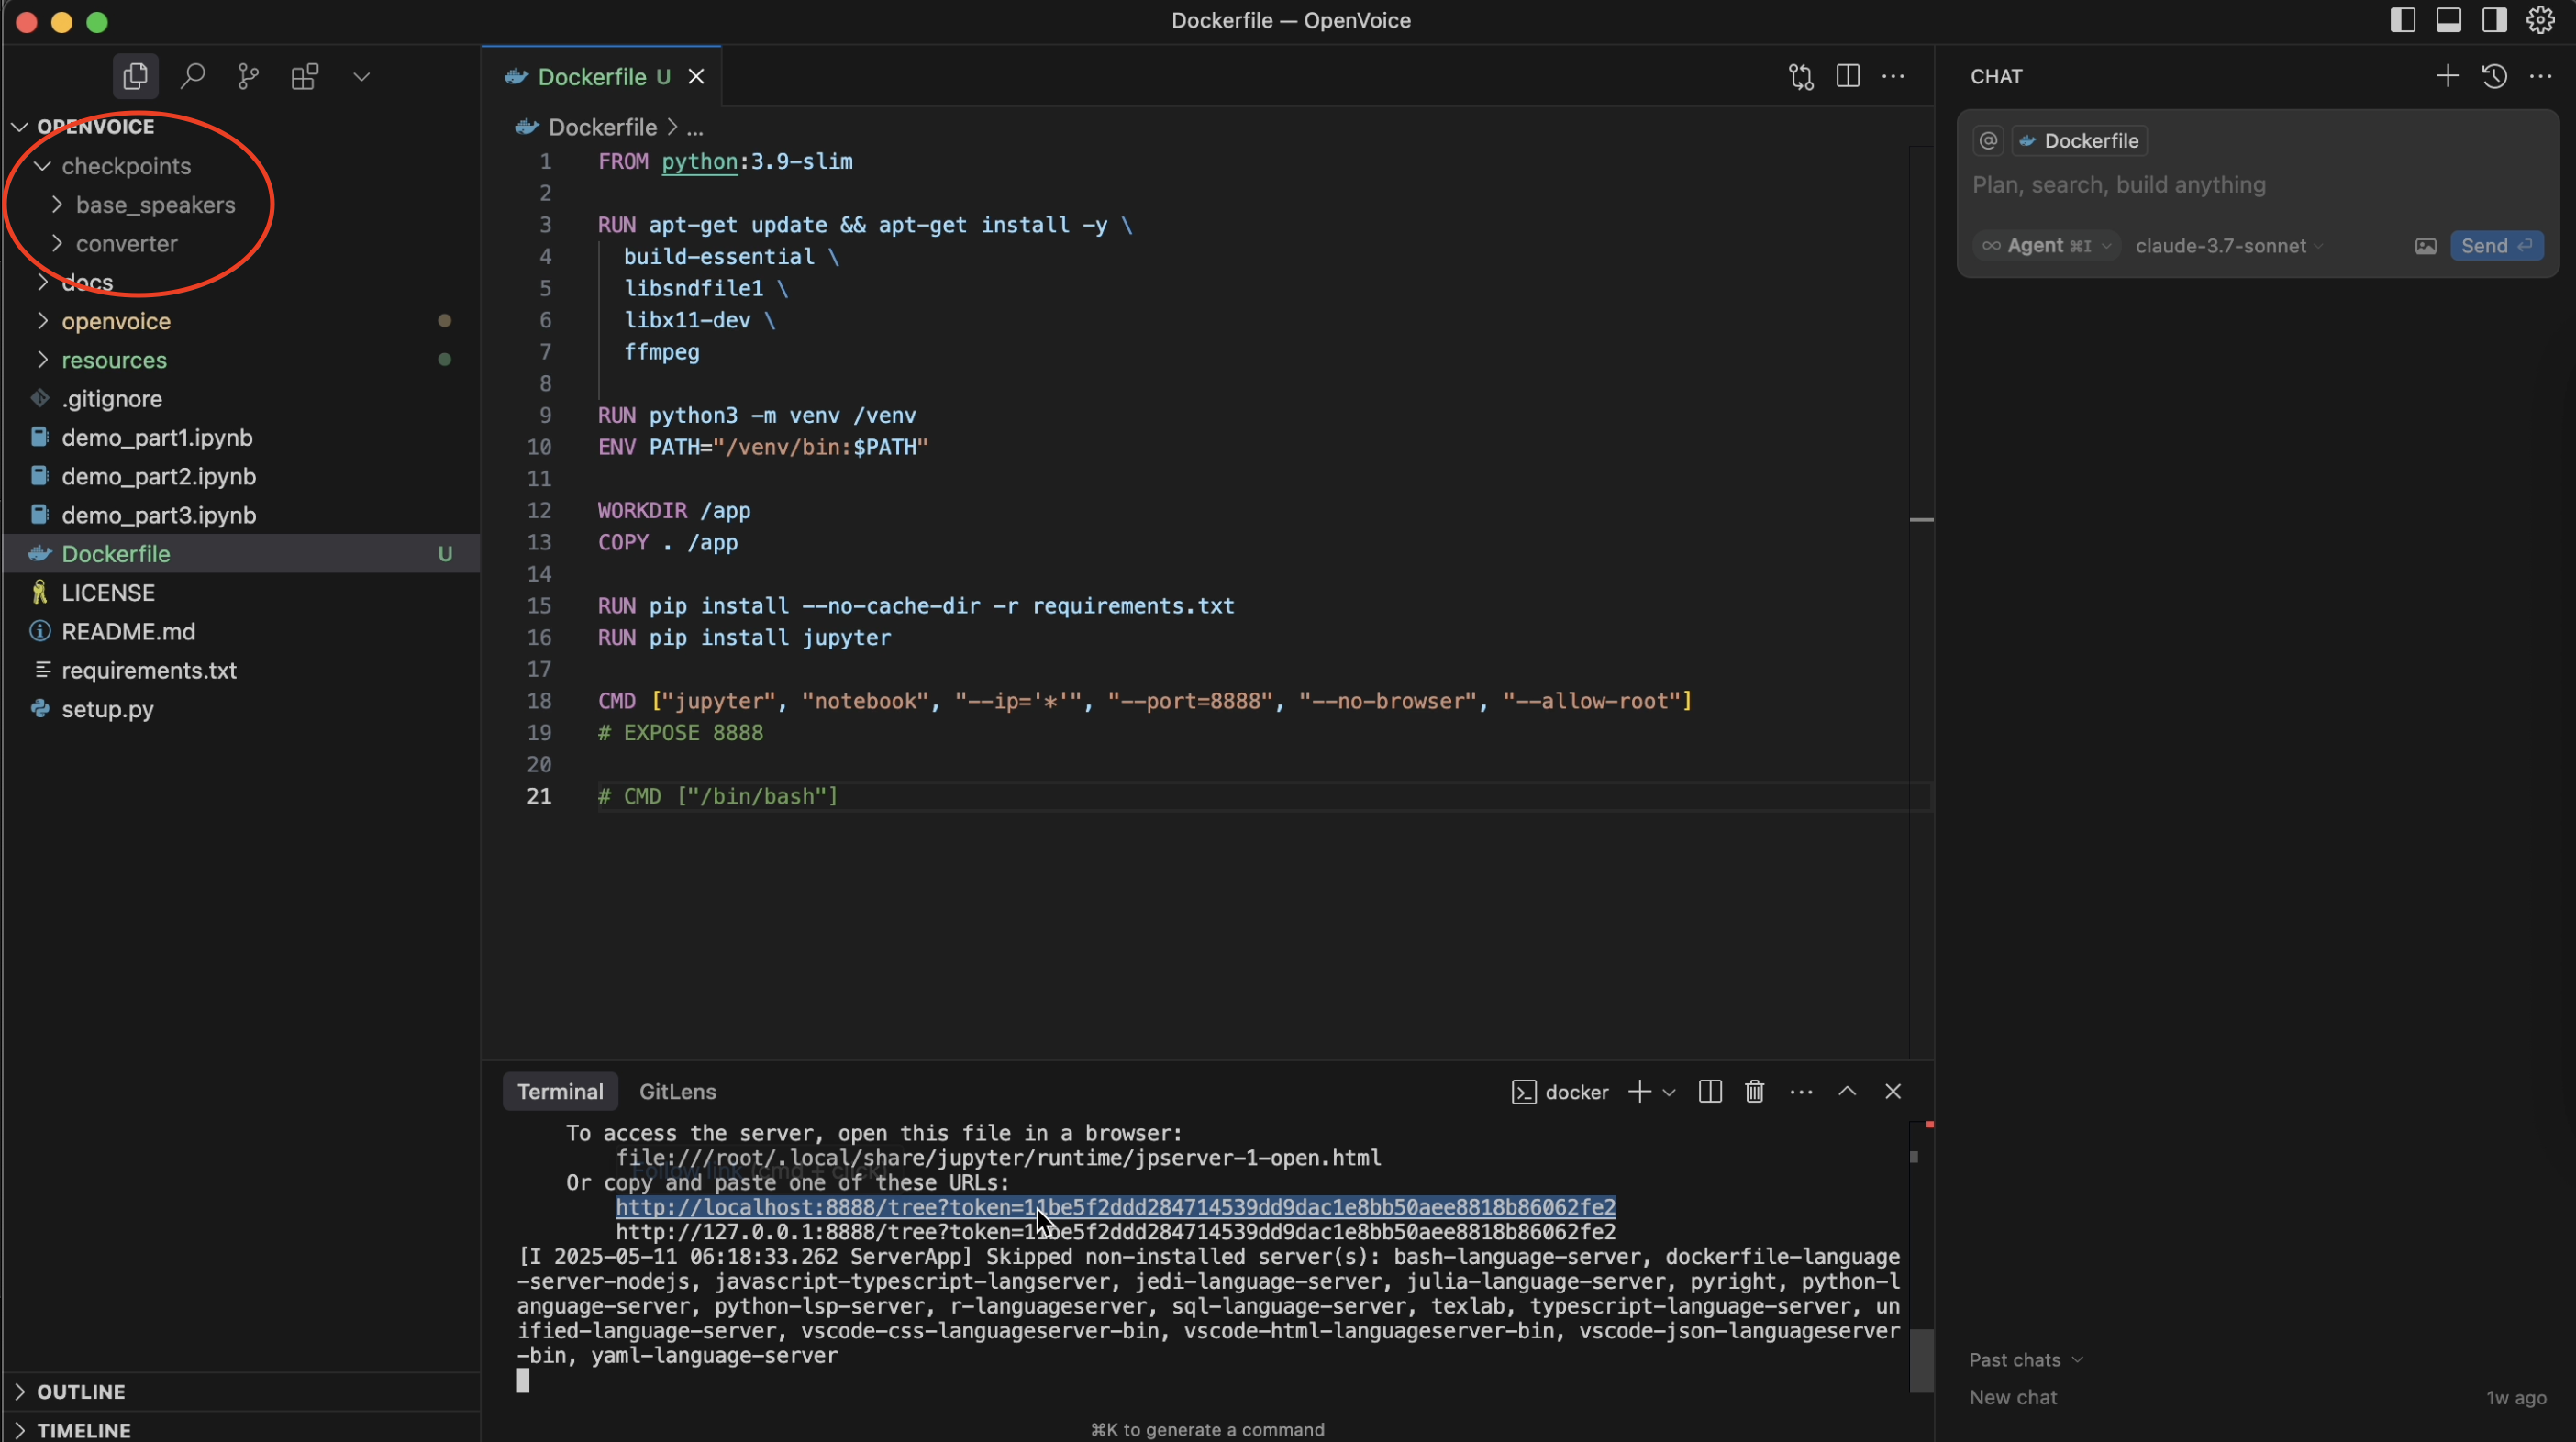Click the terminal scrollbar thumb

(x=1921, y=1360)
